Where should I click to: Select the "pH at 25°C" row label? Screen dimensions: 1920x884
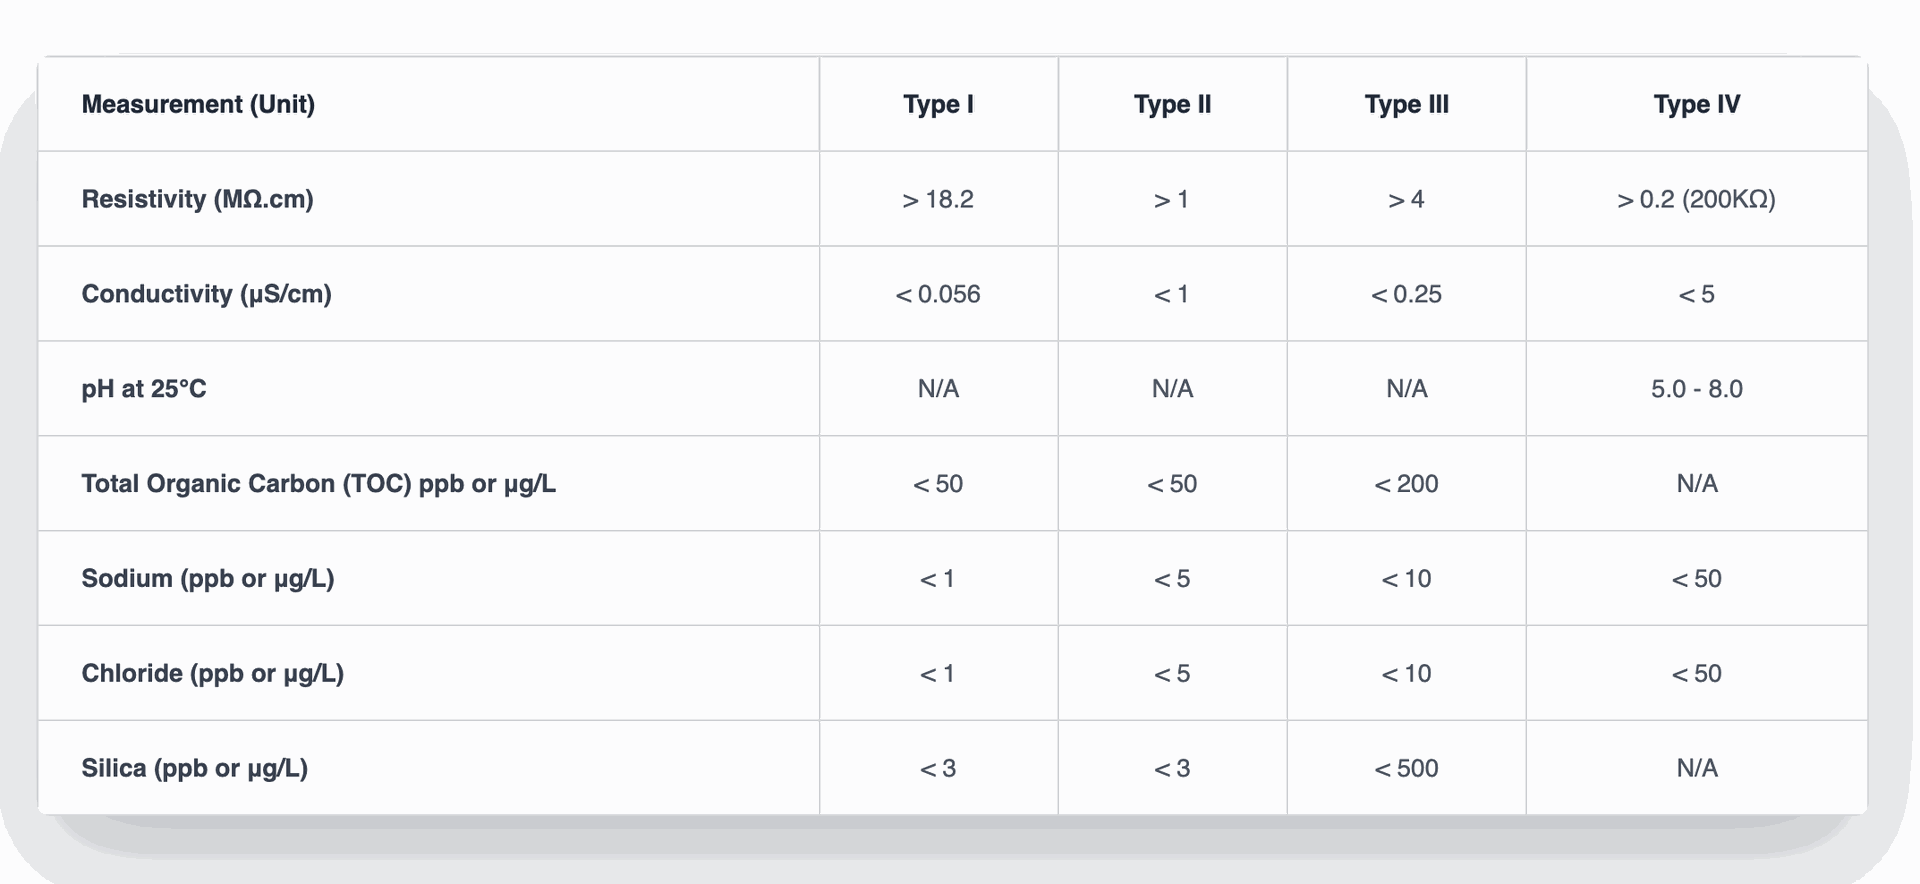144,389
